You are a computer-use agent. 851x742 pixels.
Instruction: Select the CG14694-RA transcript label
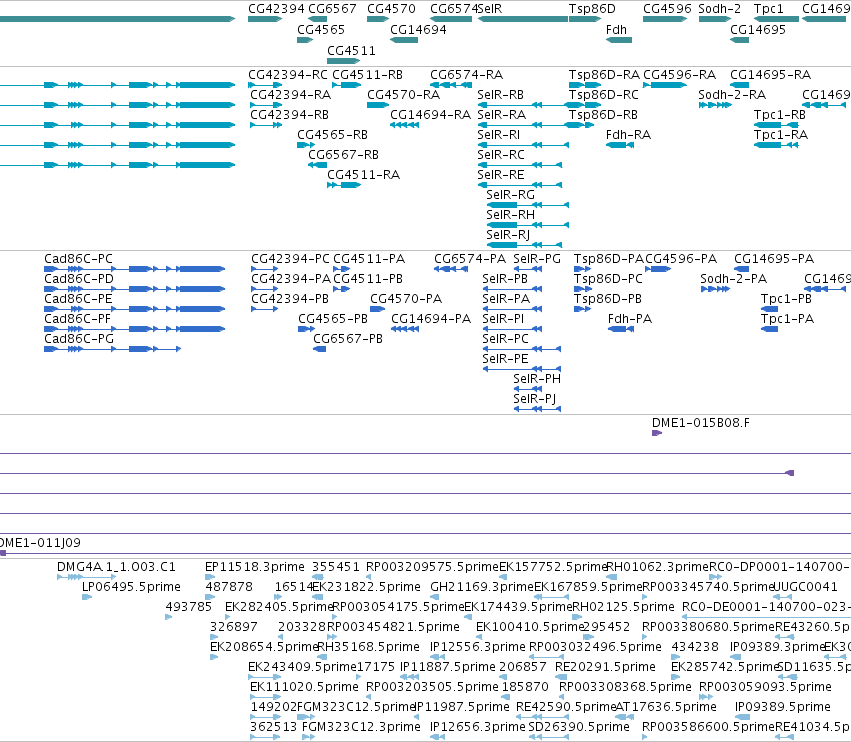pyautogui.click(x=430, y=115)
